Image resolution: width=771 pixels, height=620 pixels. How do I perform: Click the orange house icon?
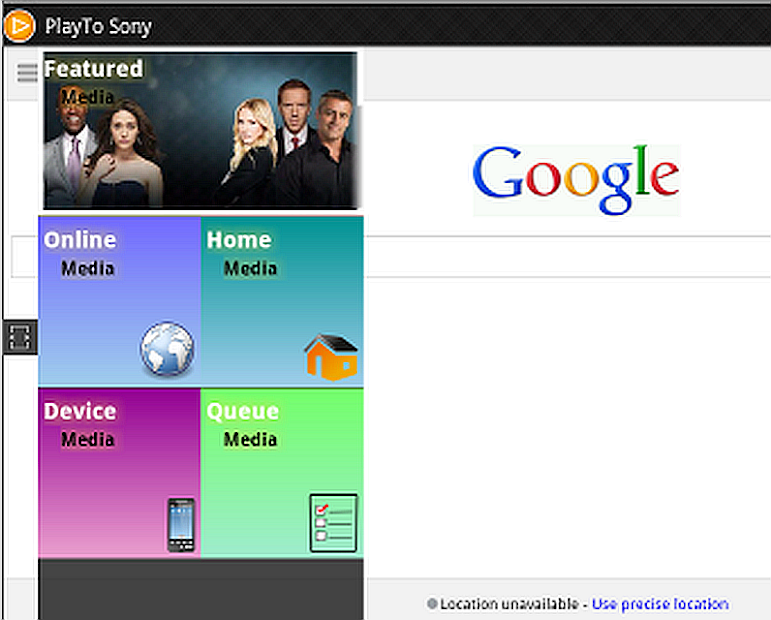[x=330, y=357]
